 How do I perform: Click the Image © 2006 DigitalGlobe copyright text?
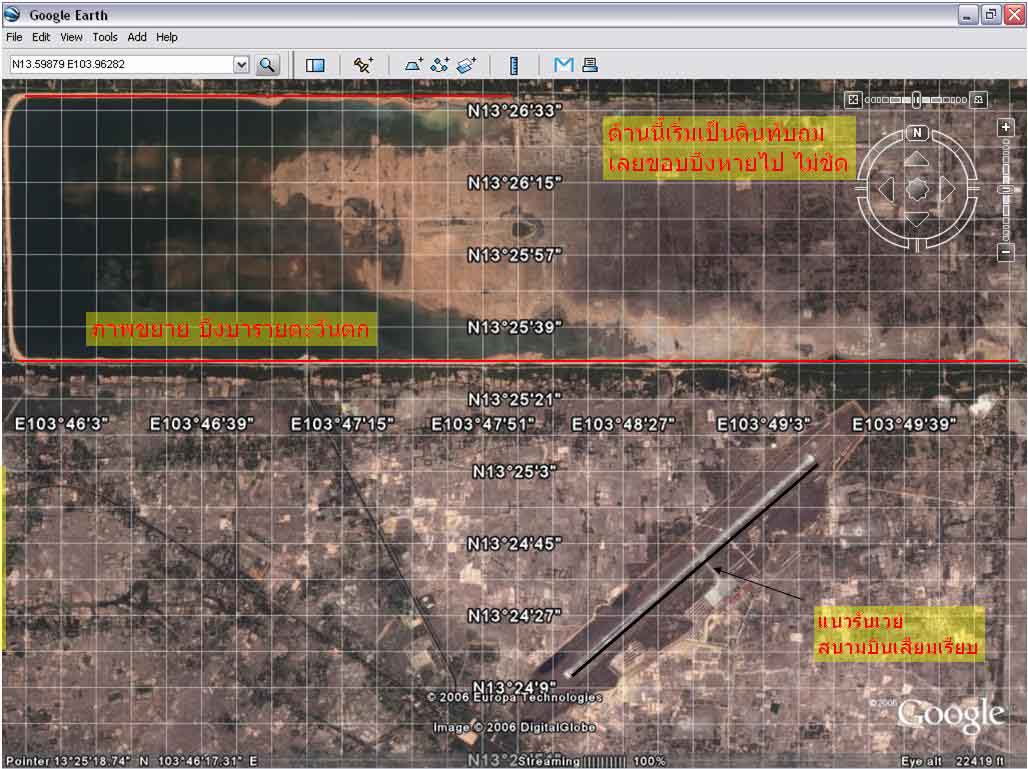515,727
